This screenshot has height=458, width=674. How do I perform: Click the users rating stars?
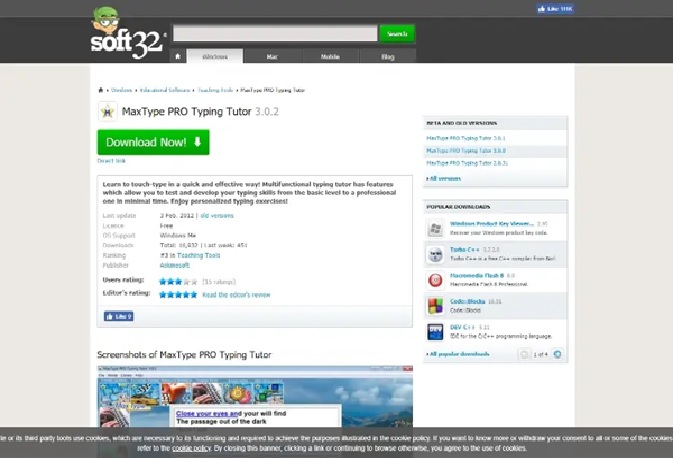(178, 282)
